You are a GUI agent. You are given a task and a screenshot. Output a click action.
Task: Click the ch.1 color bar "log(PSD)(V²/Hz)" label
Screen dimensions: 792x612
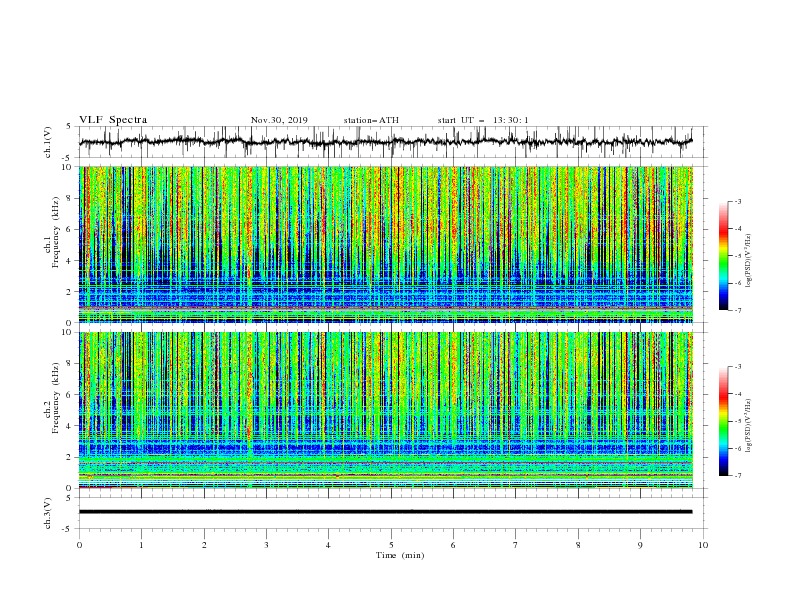(x=749, y=261)
